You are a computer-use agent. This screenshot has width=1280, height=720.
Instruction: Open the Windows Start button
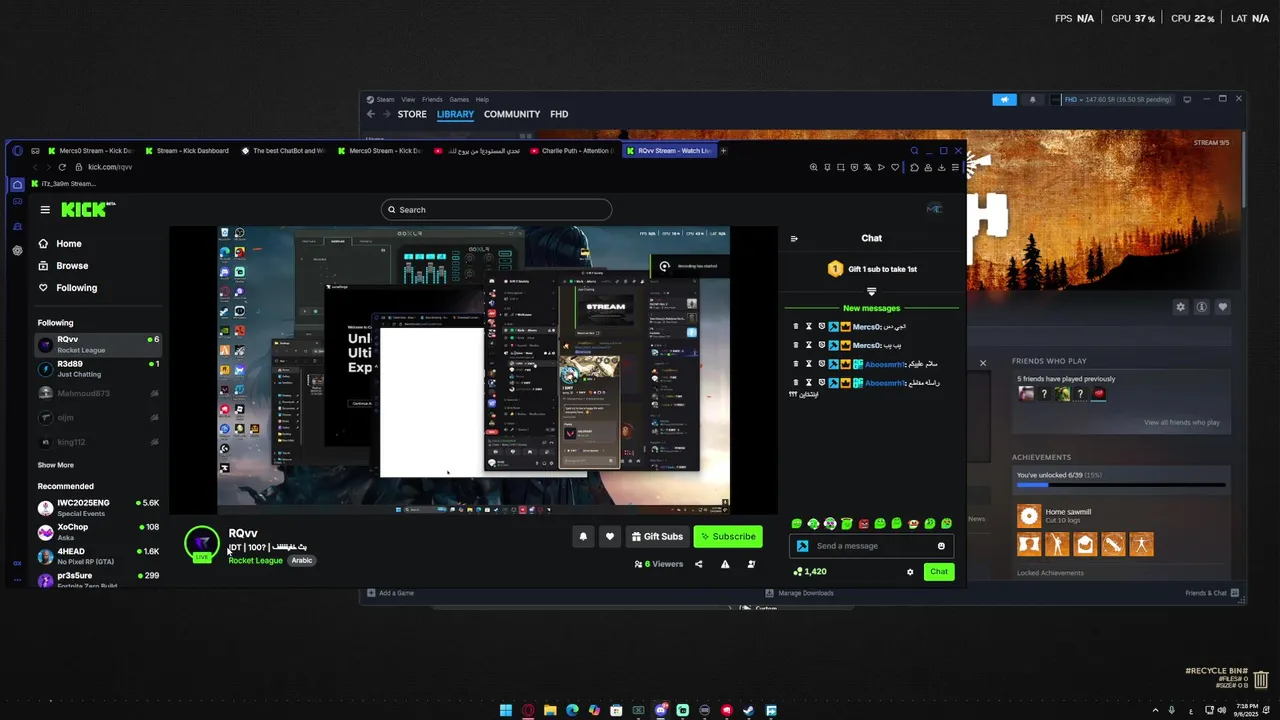pos(506,711)
